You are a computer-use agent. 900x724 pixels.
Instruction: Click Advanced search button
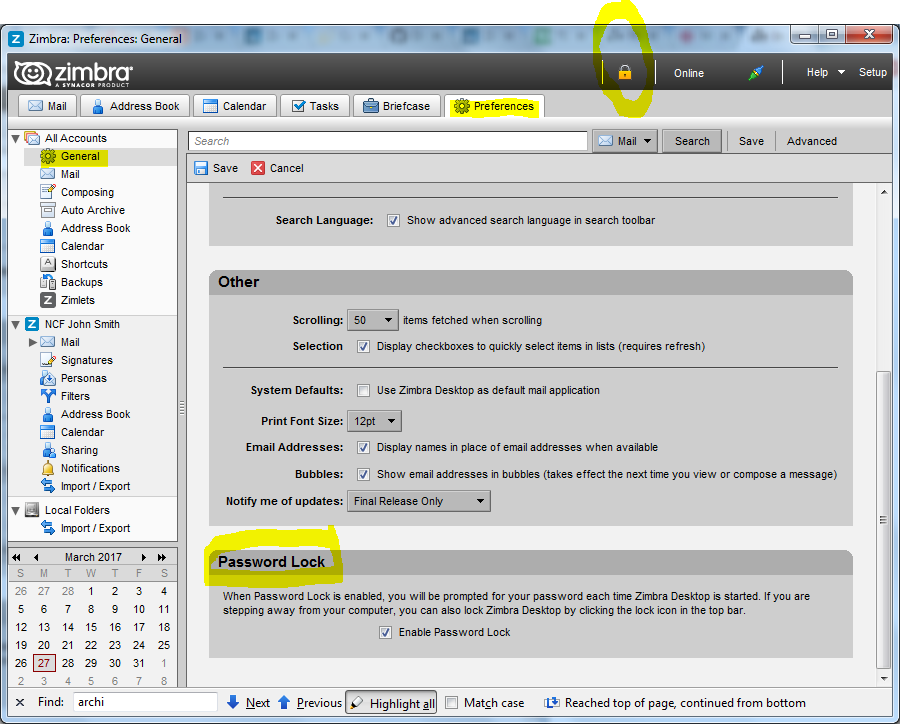coord(812,141)
